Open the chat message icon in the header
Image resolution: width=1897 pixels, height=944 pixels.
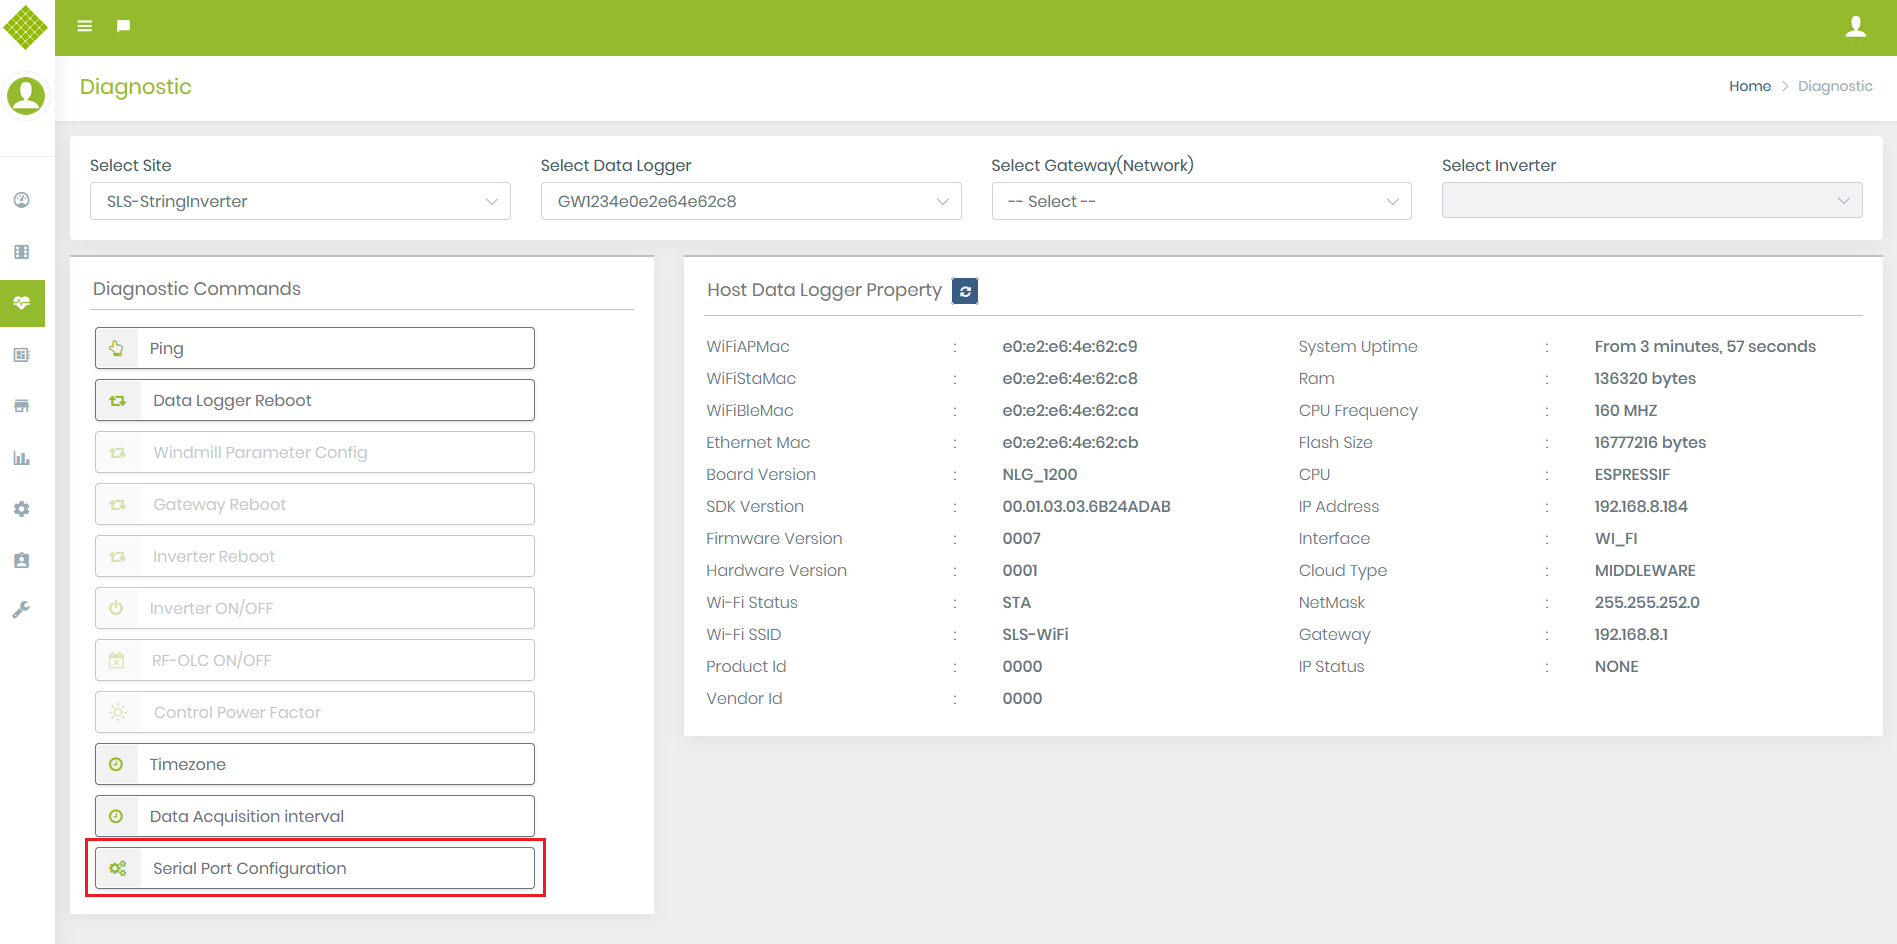point(122,25)
